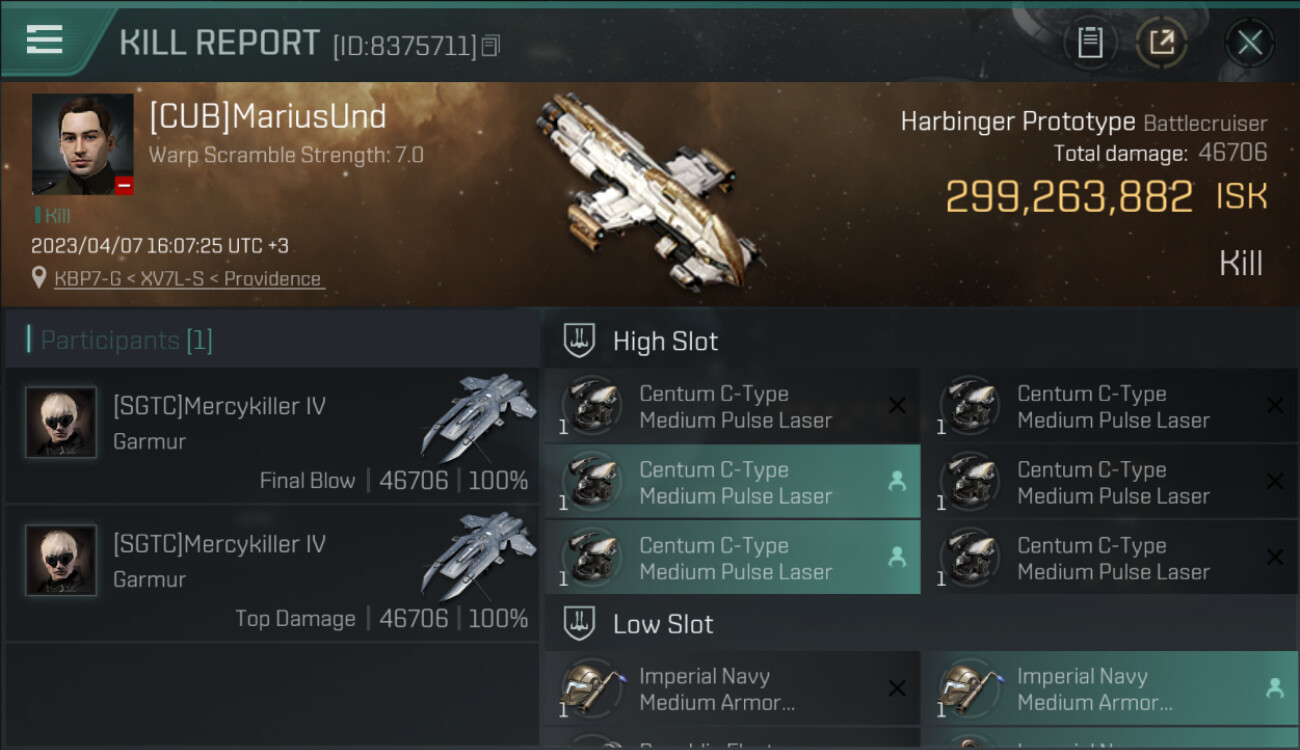The width and height of the screenshot is (1300, 750).
Task: Click the red minus standing icon
Action: click(x=124, y=185)
